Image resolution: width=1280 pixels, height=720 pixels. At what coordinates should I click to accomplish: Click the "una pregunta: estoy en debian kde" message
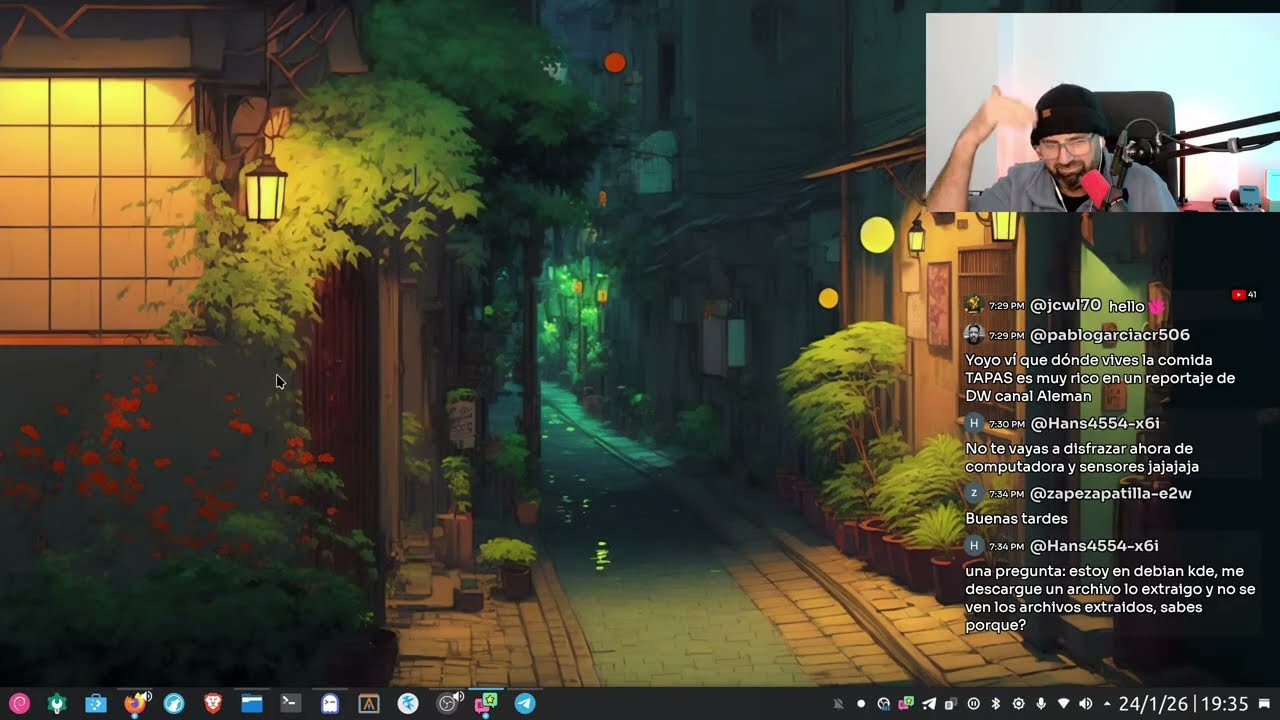click(1110, 598)
